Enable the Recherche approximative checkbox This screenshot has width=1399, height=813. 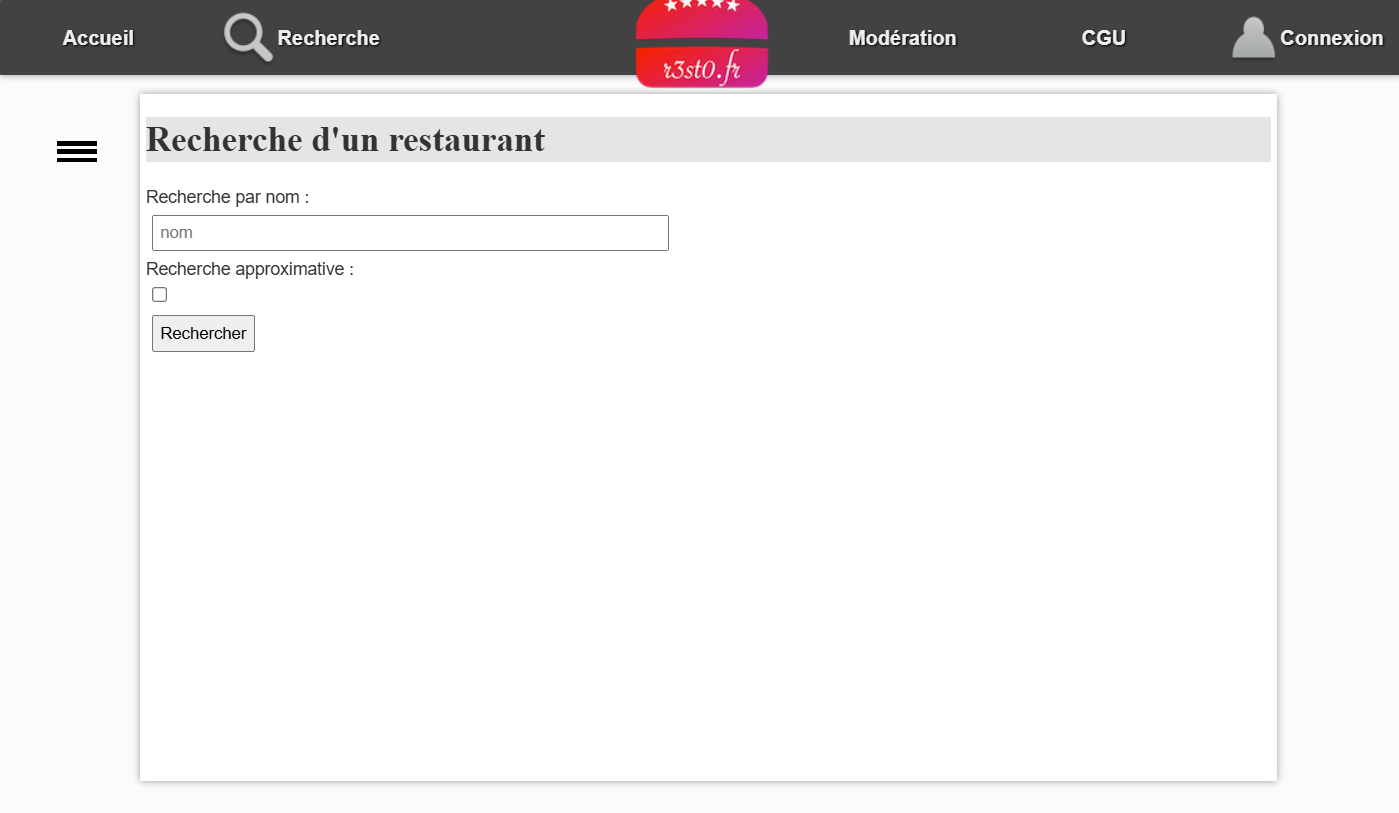click(159, 295)
